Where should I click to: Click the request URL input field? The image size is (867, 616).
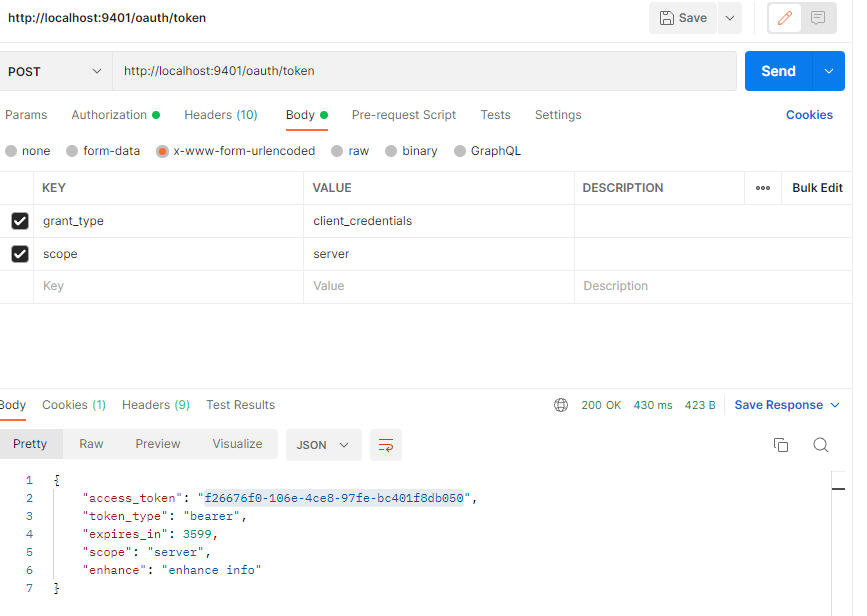[x=424, y=71]
